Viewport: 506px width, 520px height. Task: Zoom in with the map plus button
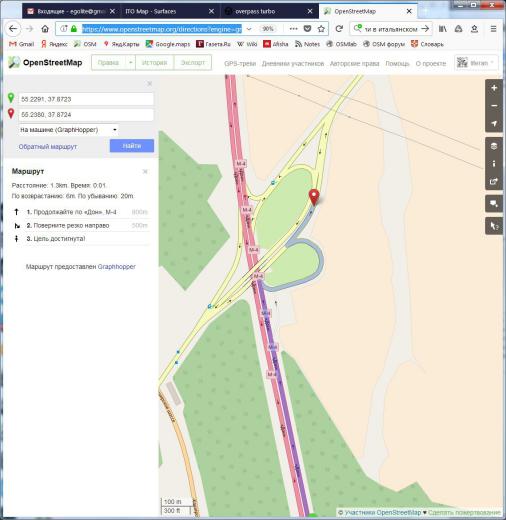pyautogui.click(x=494, y=88)
